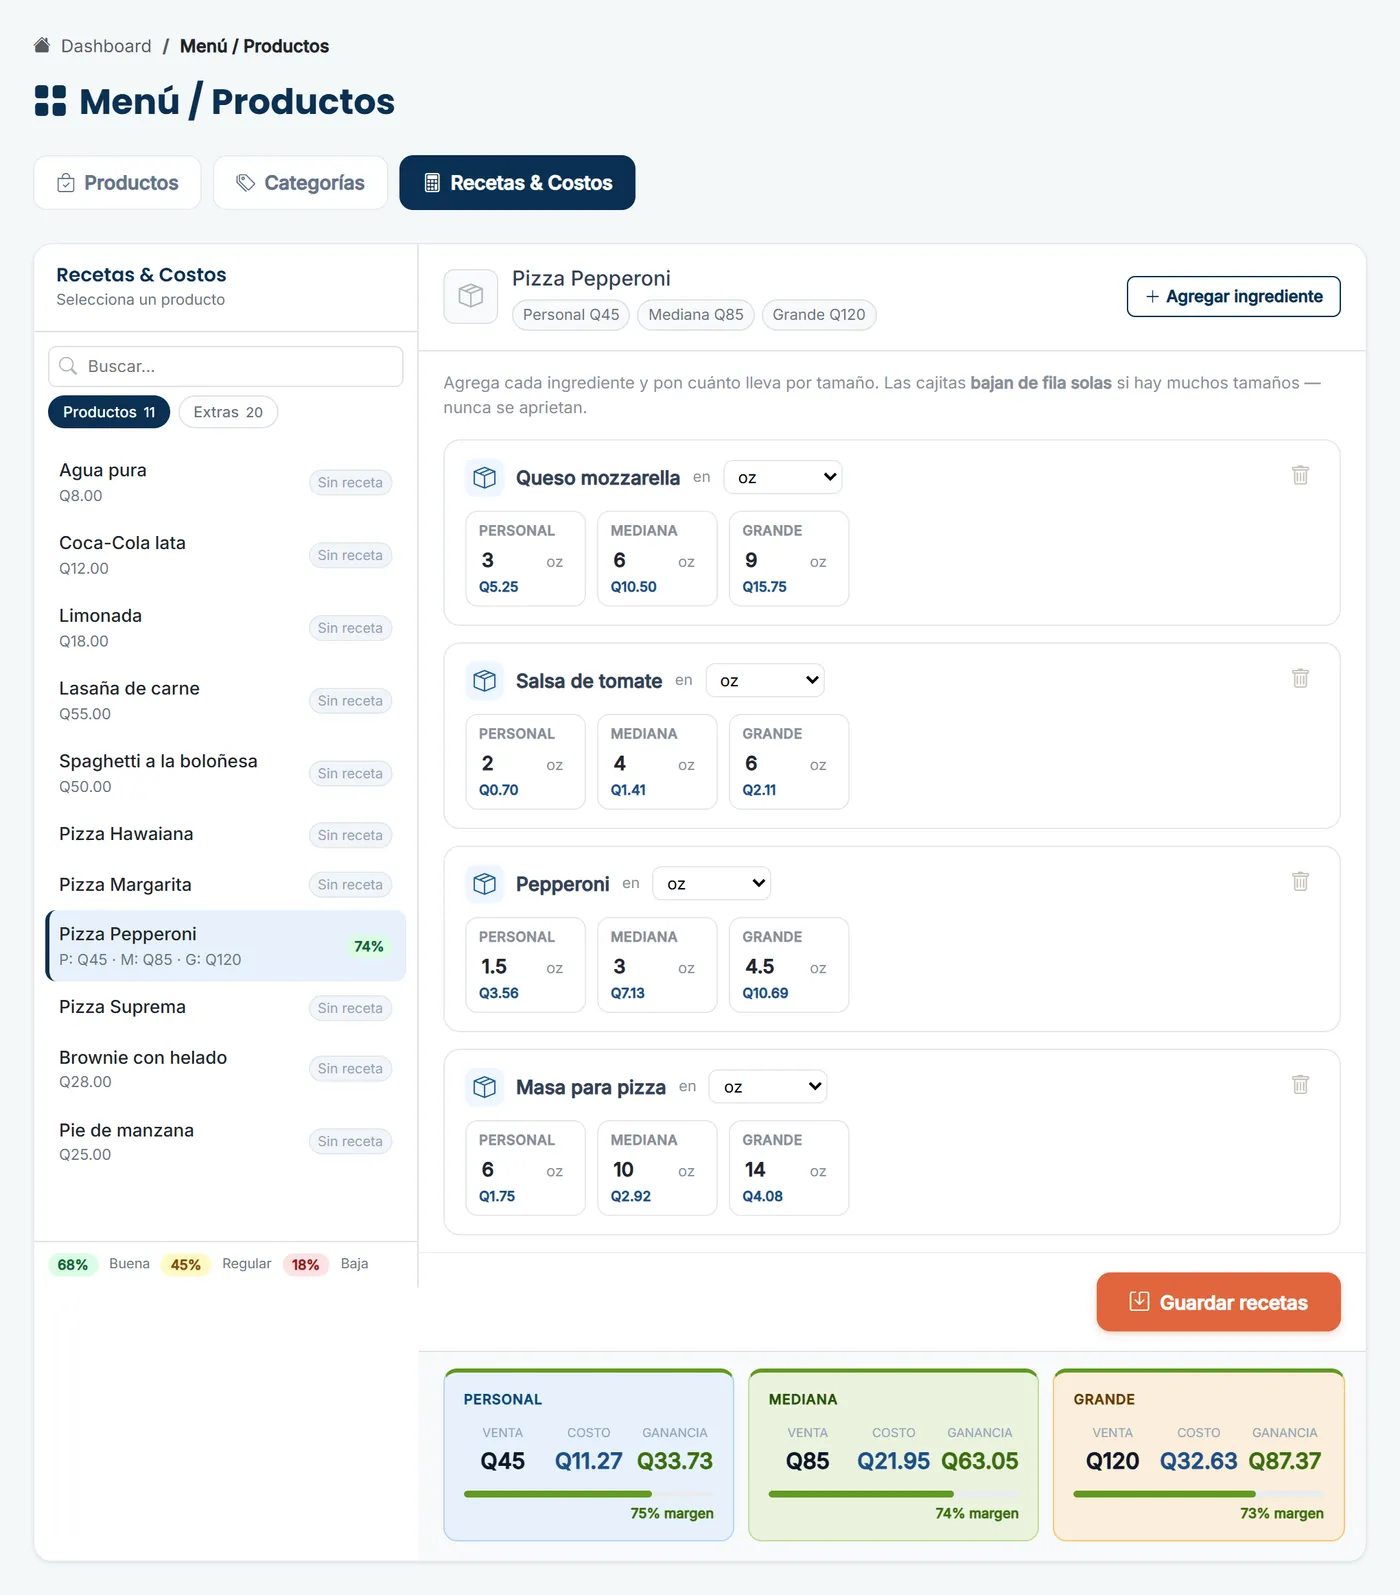Select Pie de manzana product row

coord(226,1142)
